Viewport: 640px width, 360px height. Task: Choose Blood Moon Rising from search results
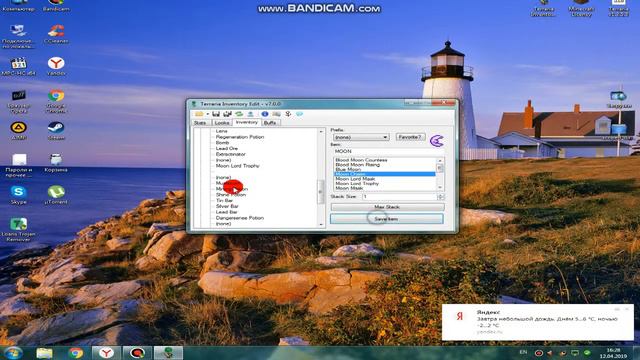[358, 164]
